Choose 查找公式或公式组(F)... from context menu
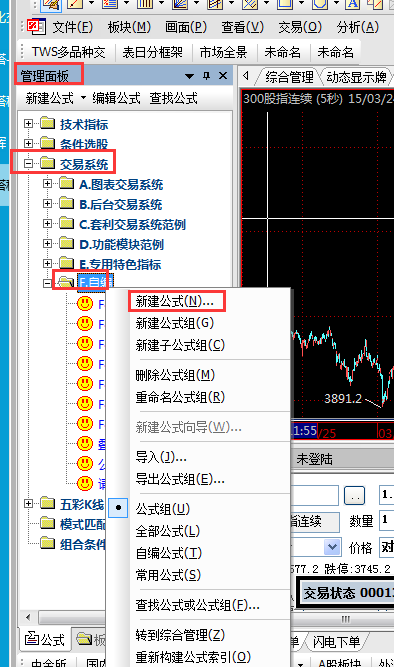 [197, 605]
